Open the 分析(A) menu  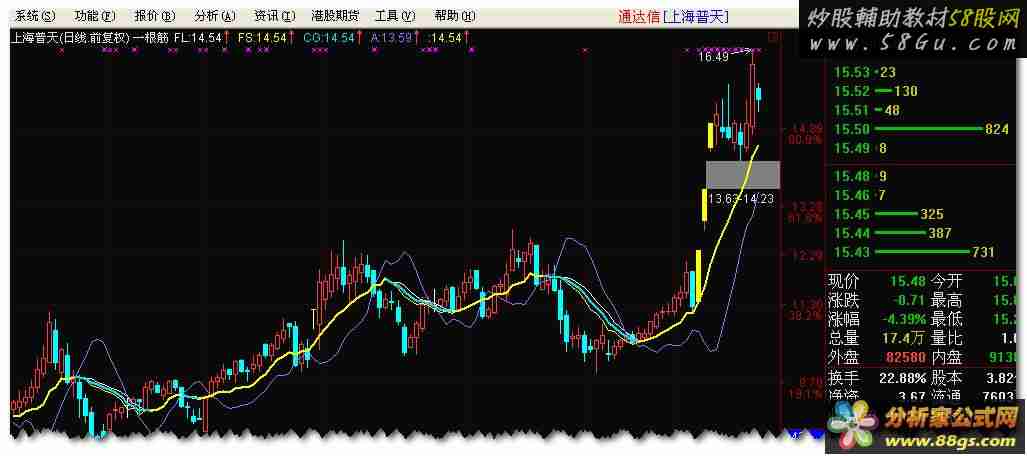[215, 16]
